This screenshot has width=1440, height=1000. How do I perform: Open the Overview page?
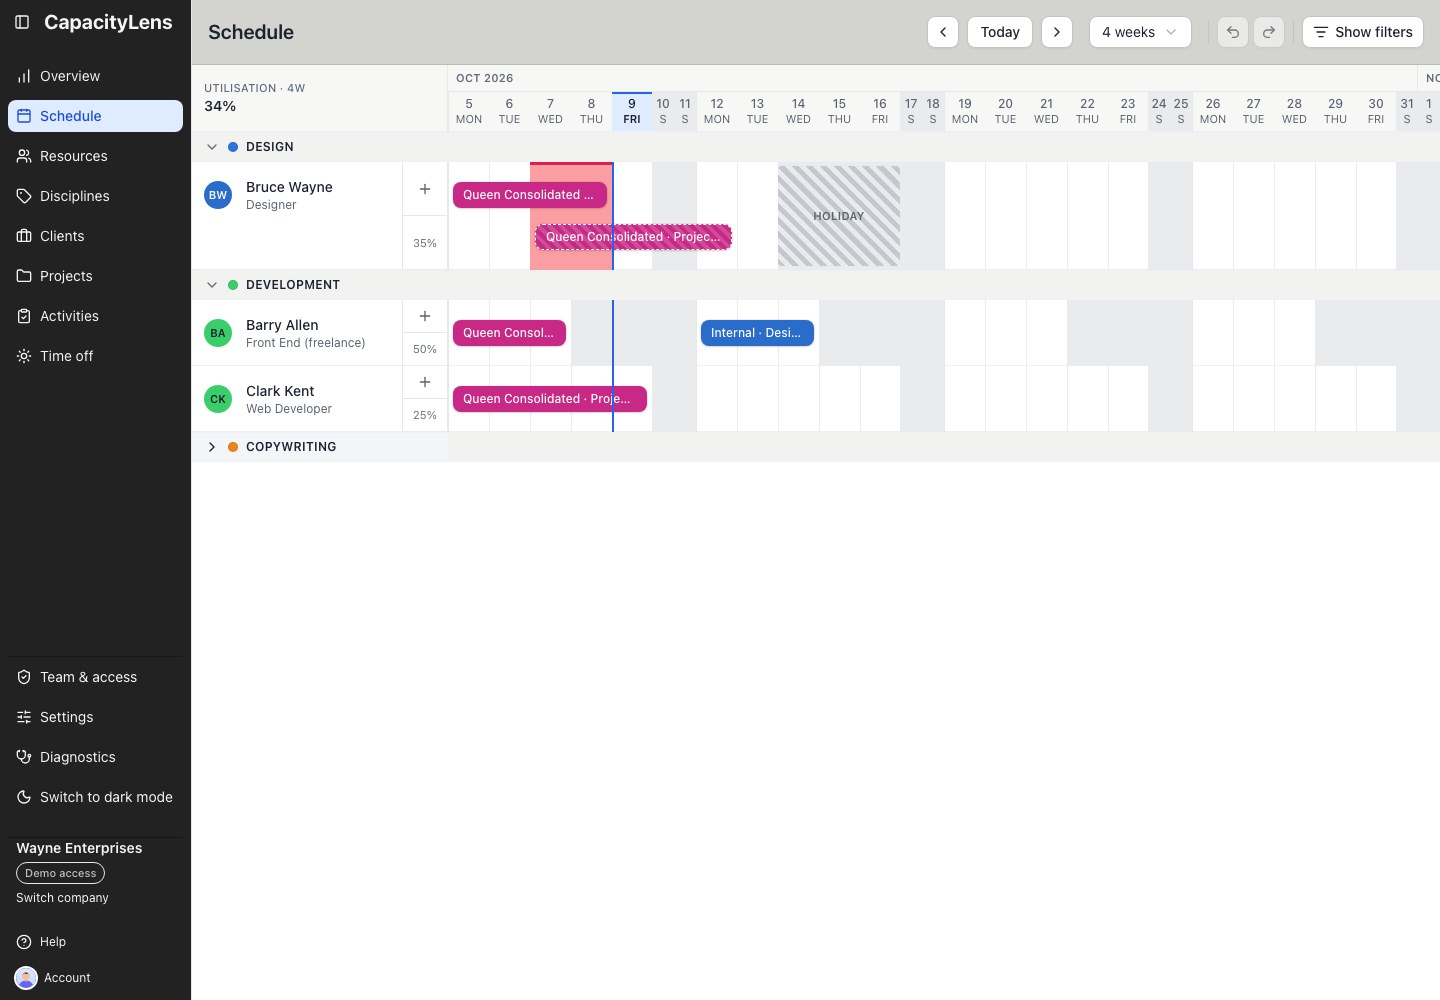coord(95,76)
